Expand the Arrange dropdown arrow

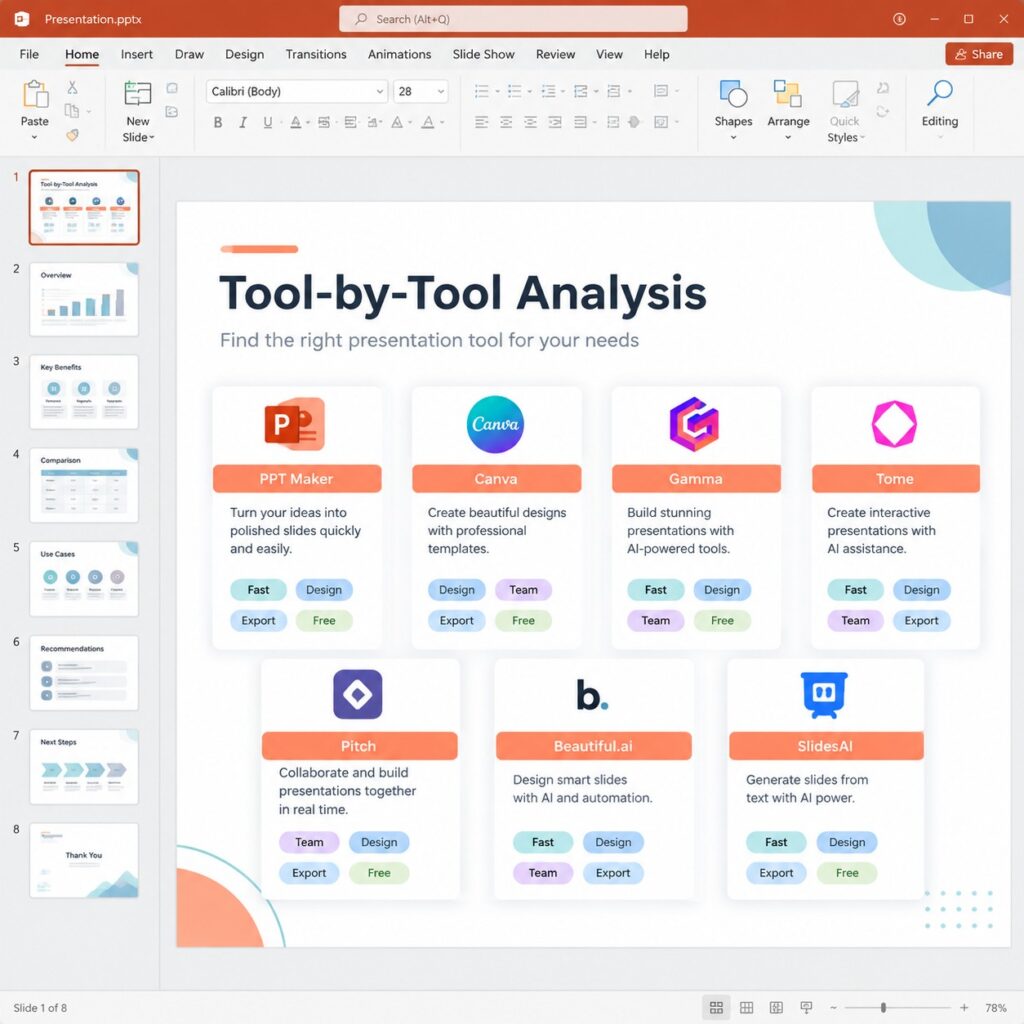788,137
